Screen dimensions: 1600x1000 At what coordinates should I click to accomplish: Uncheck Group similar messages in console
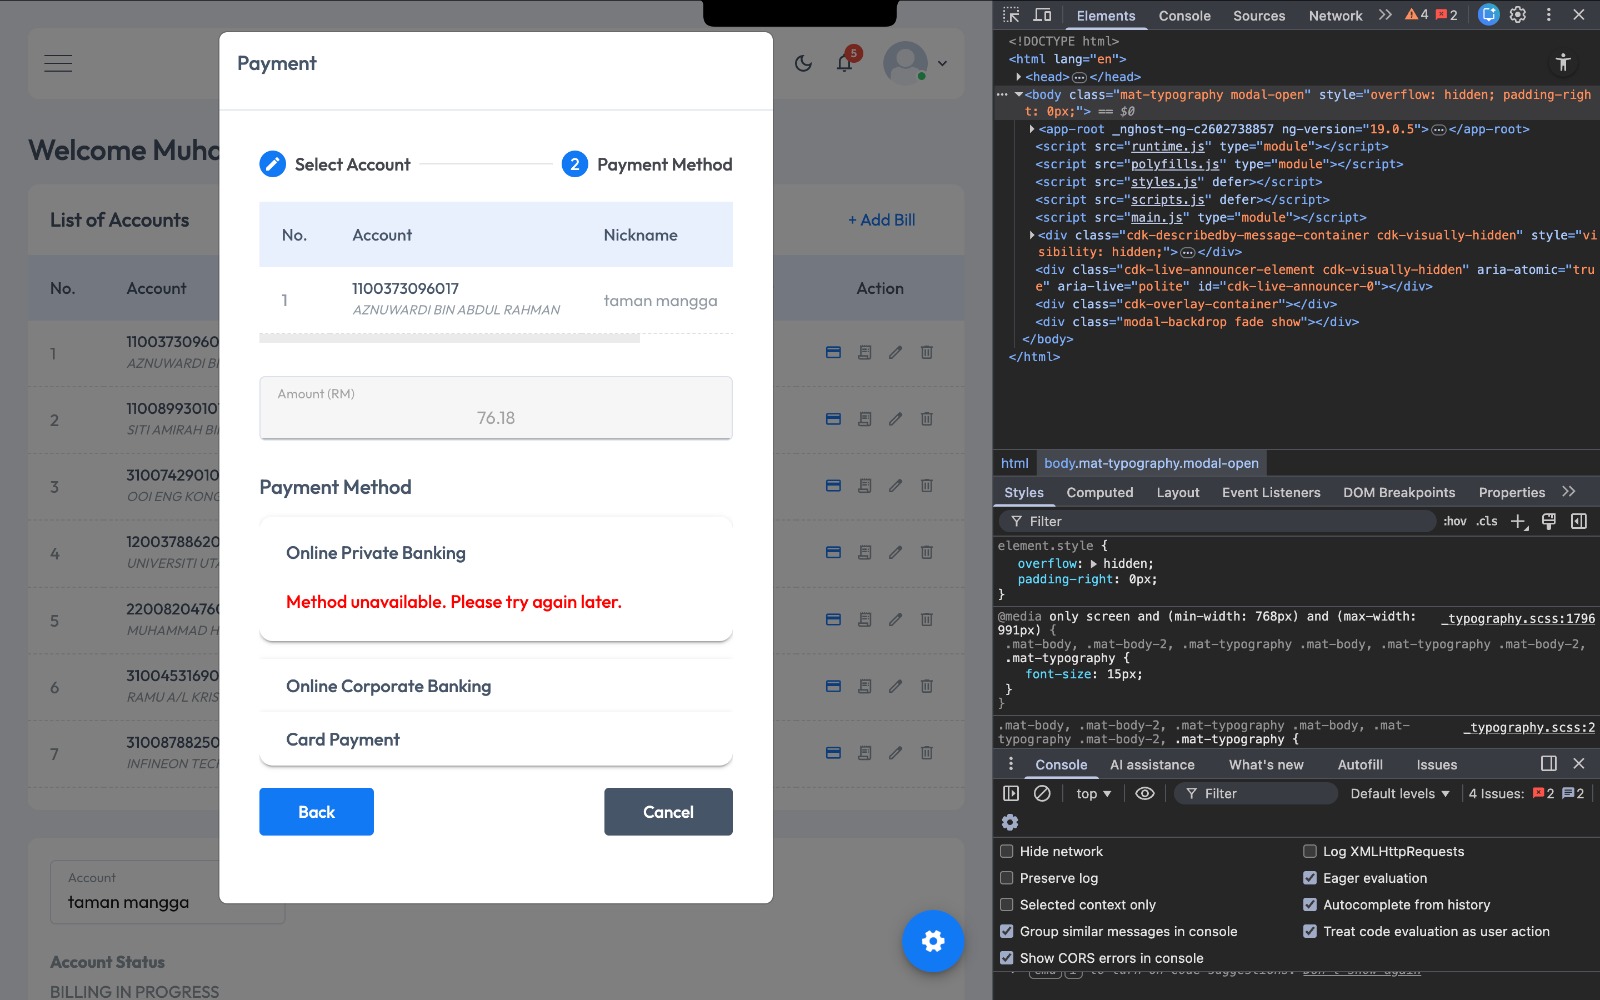(x=1007, y=931)
